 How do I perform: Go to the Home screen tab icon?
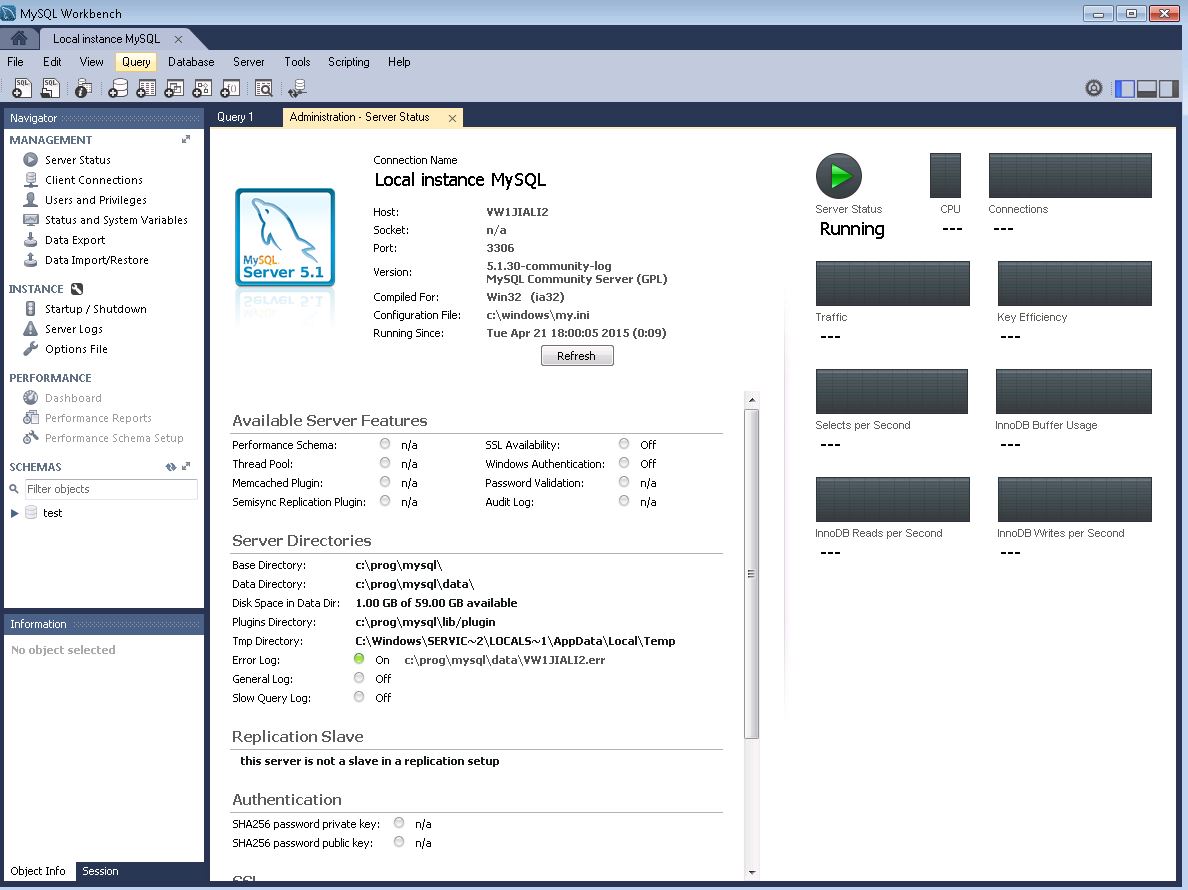pos(19,38)
